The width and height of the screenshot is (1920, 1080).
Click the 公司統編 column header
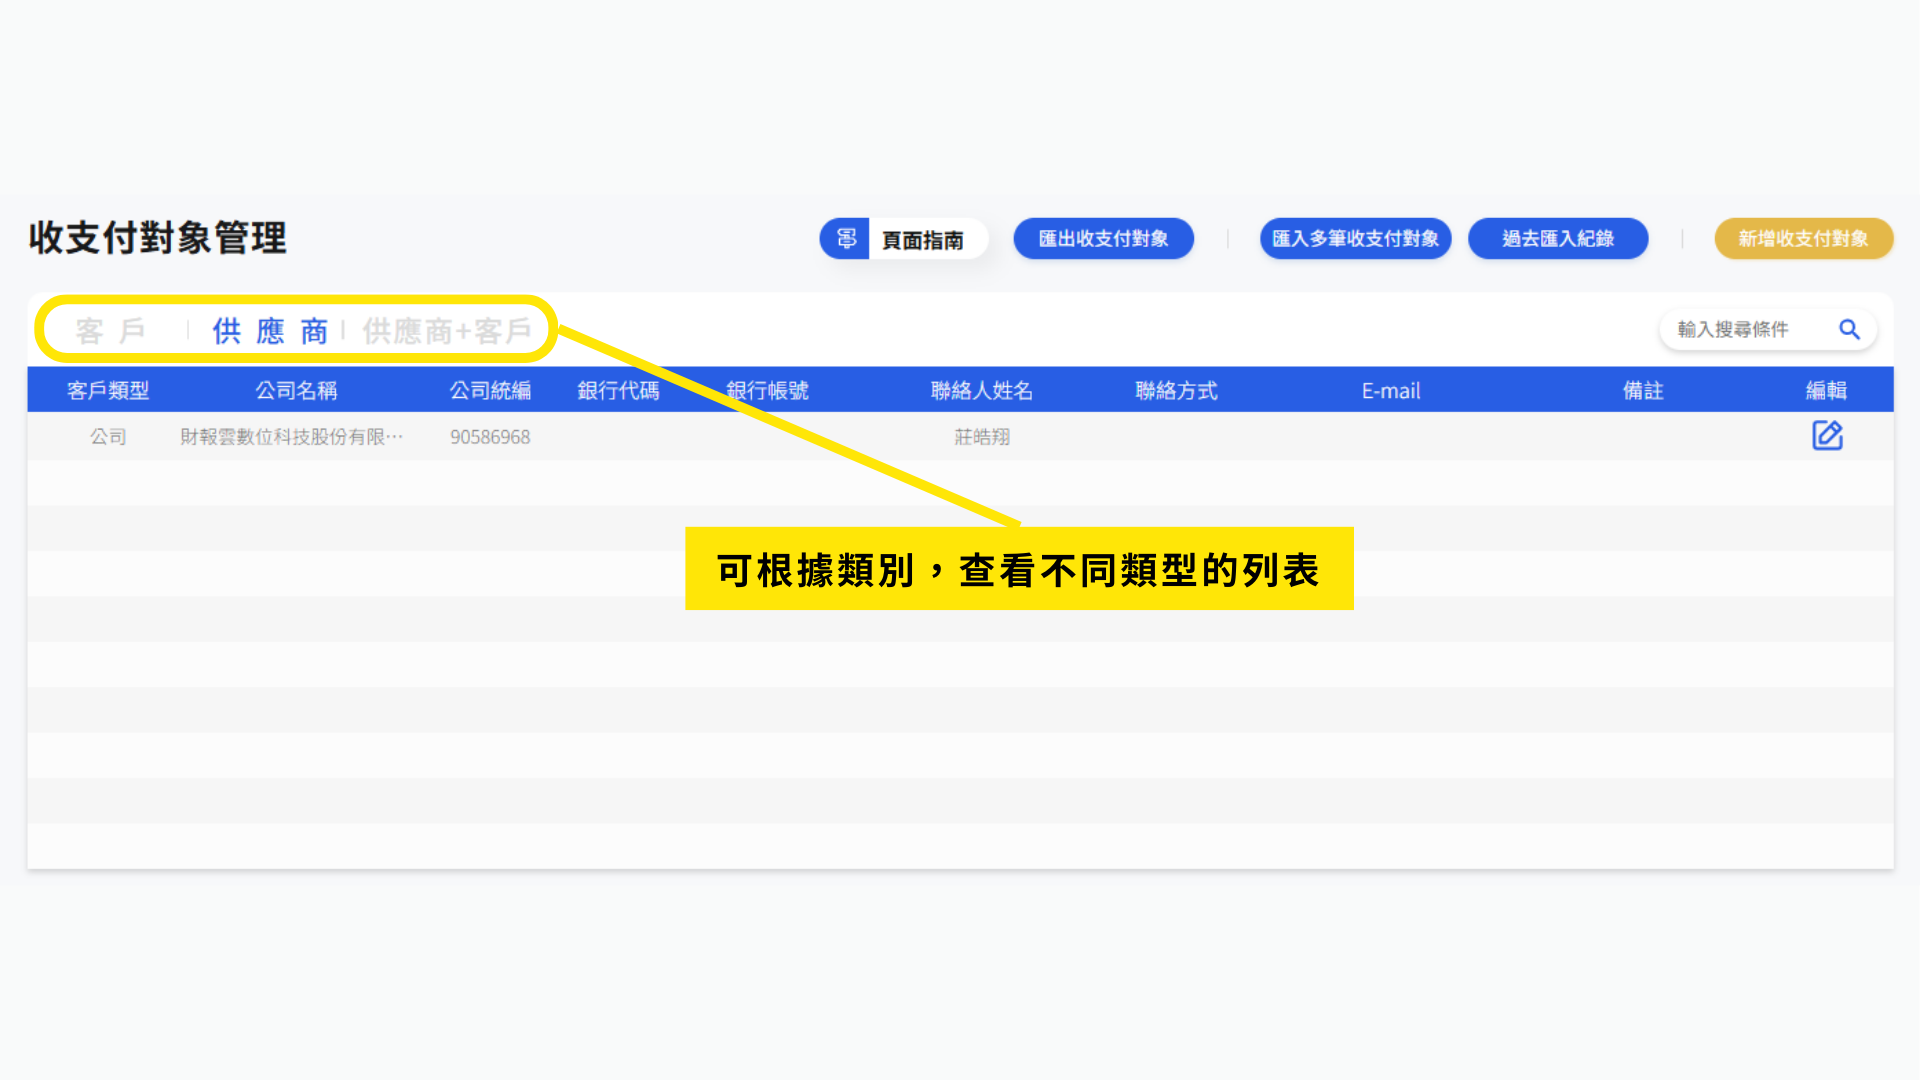click(490, 390)
